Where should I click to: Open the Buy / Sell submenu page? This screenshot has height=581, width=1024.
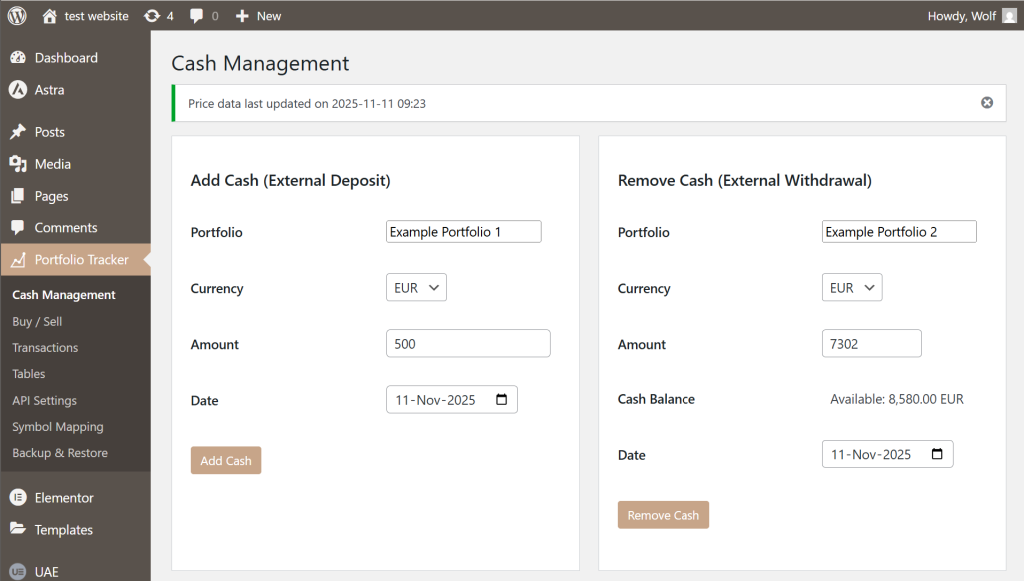(37, 322)
